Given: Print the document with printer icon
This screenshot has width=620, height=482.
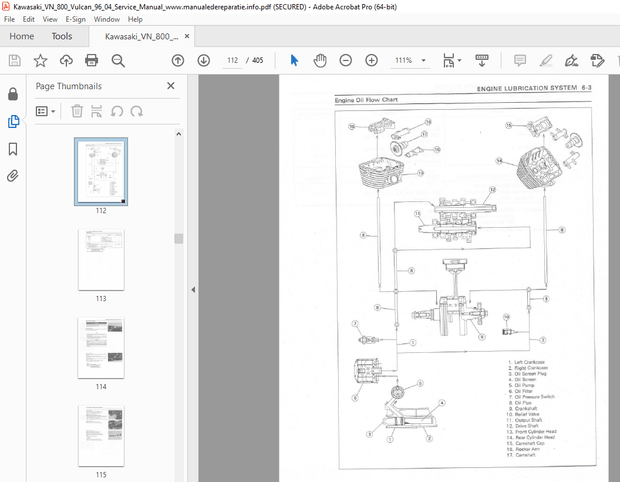Looking at the screenshot, I should click(x=91, y=60).
